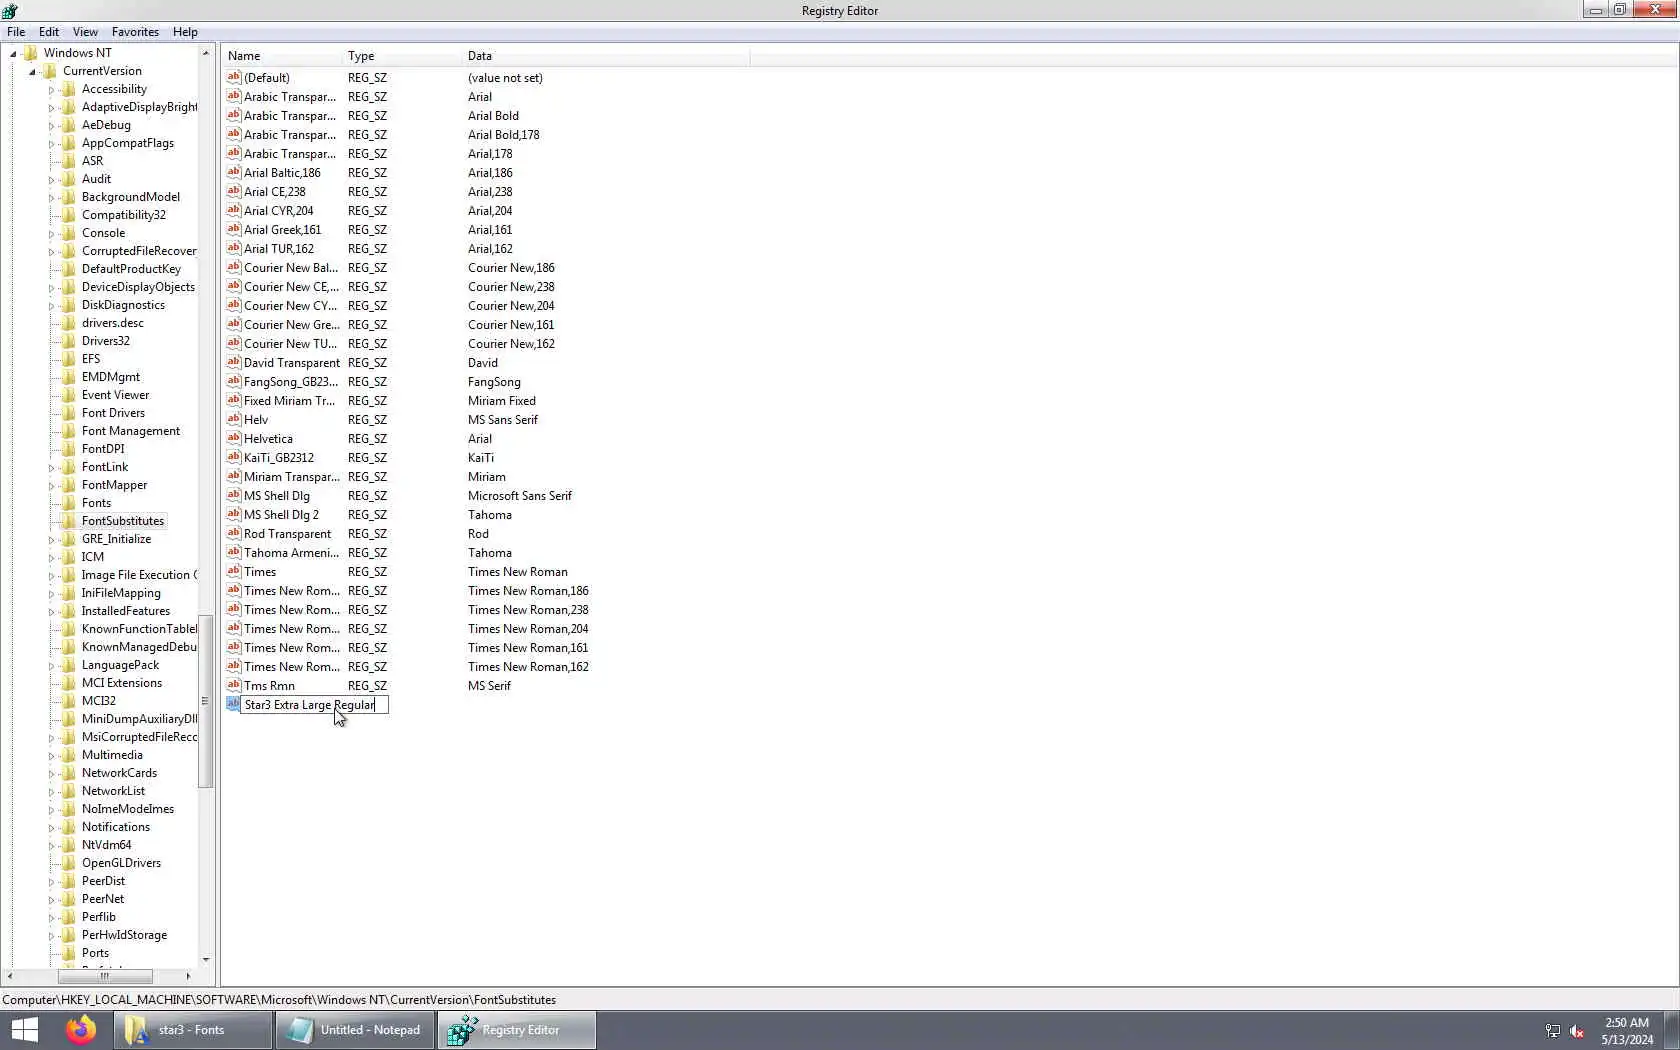Viewport: 1680px width, 1050px height.
Task: Select the FontMapper key
Action: 114,485
